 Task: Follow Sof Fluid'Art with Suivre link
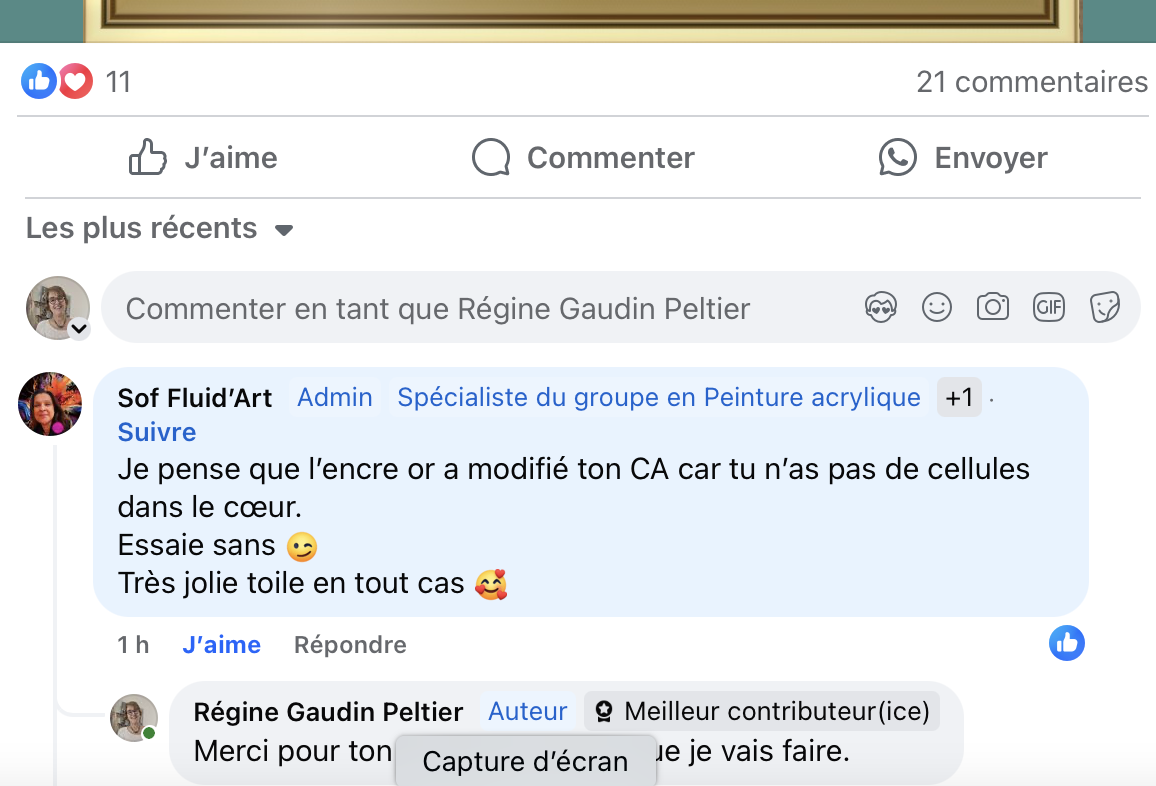(x=157, y=432)
